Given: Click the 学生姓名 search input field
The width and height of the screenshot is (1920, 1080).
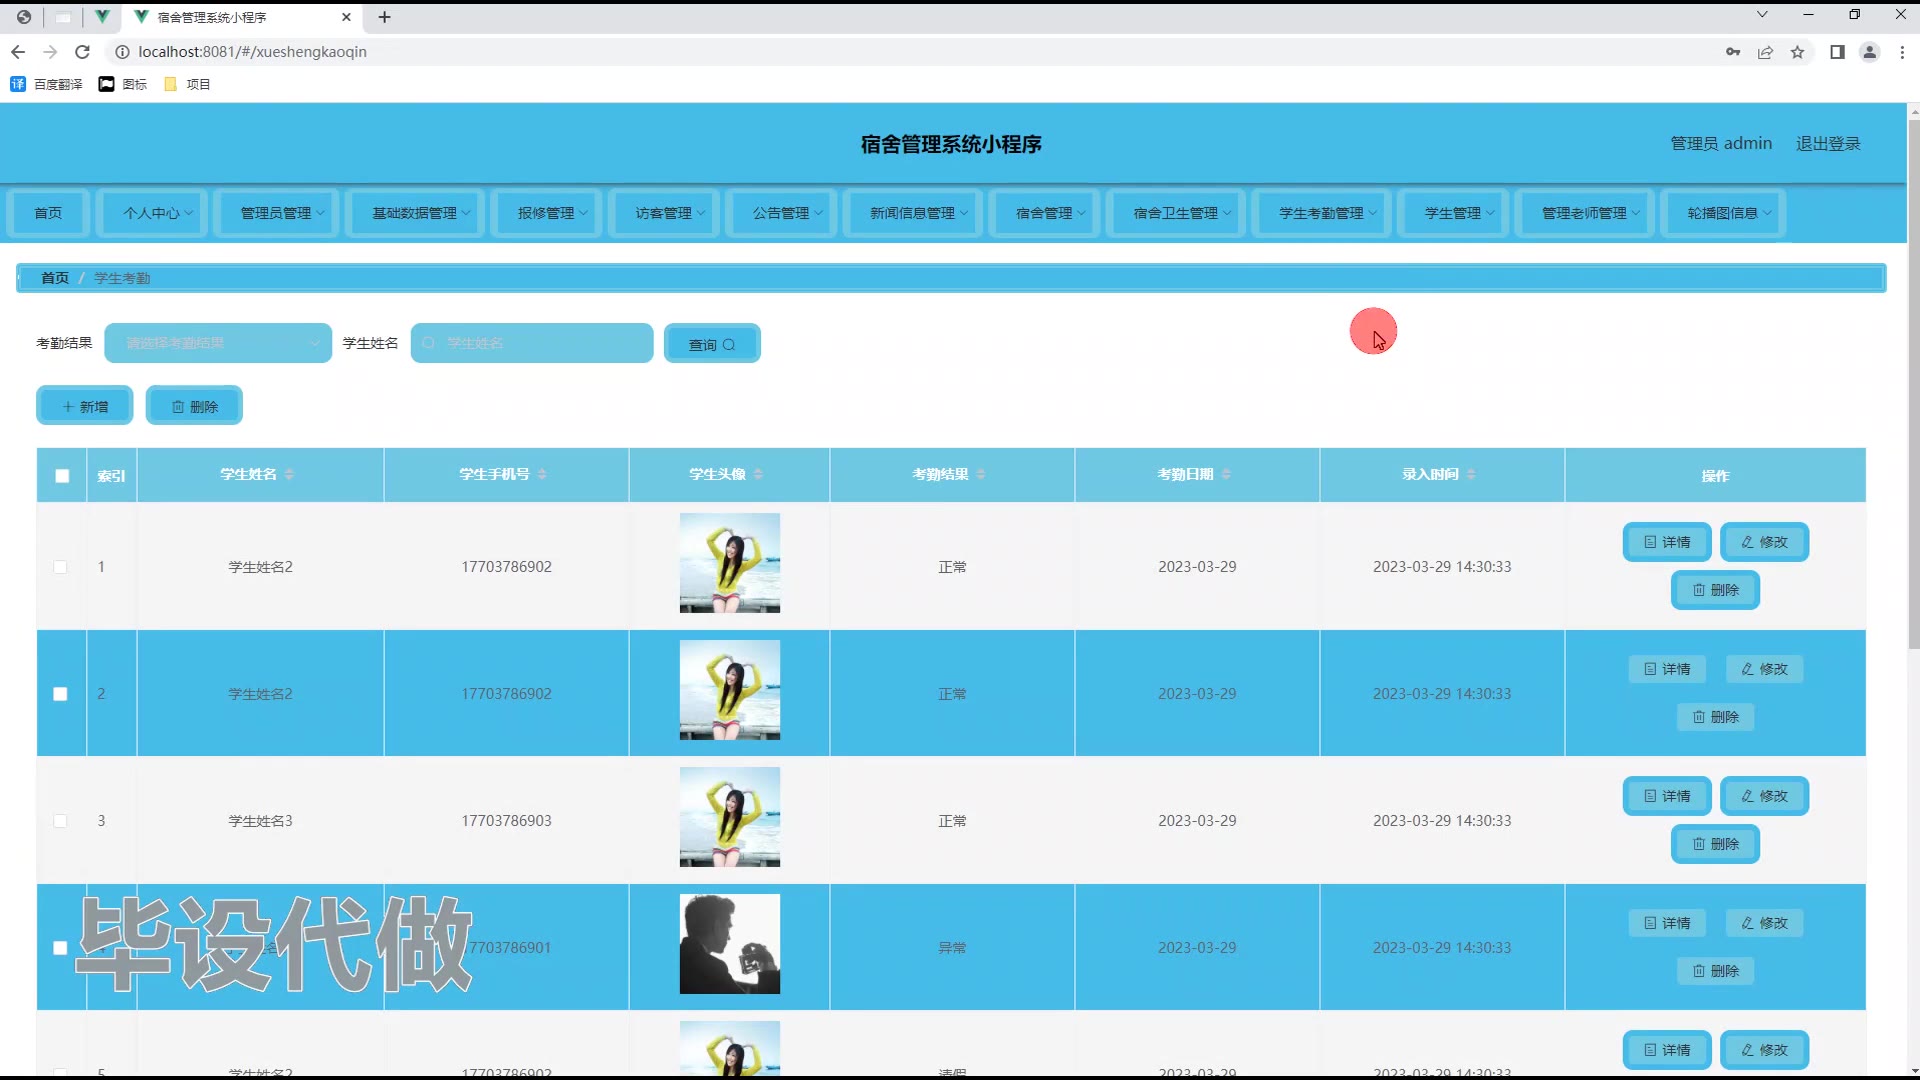Looking at the screenshot, I should (532, 343).
